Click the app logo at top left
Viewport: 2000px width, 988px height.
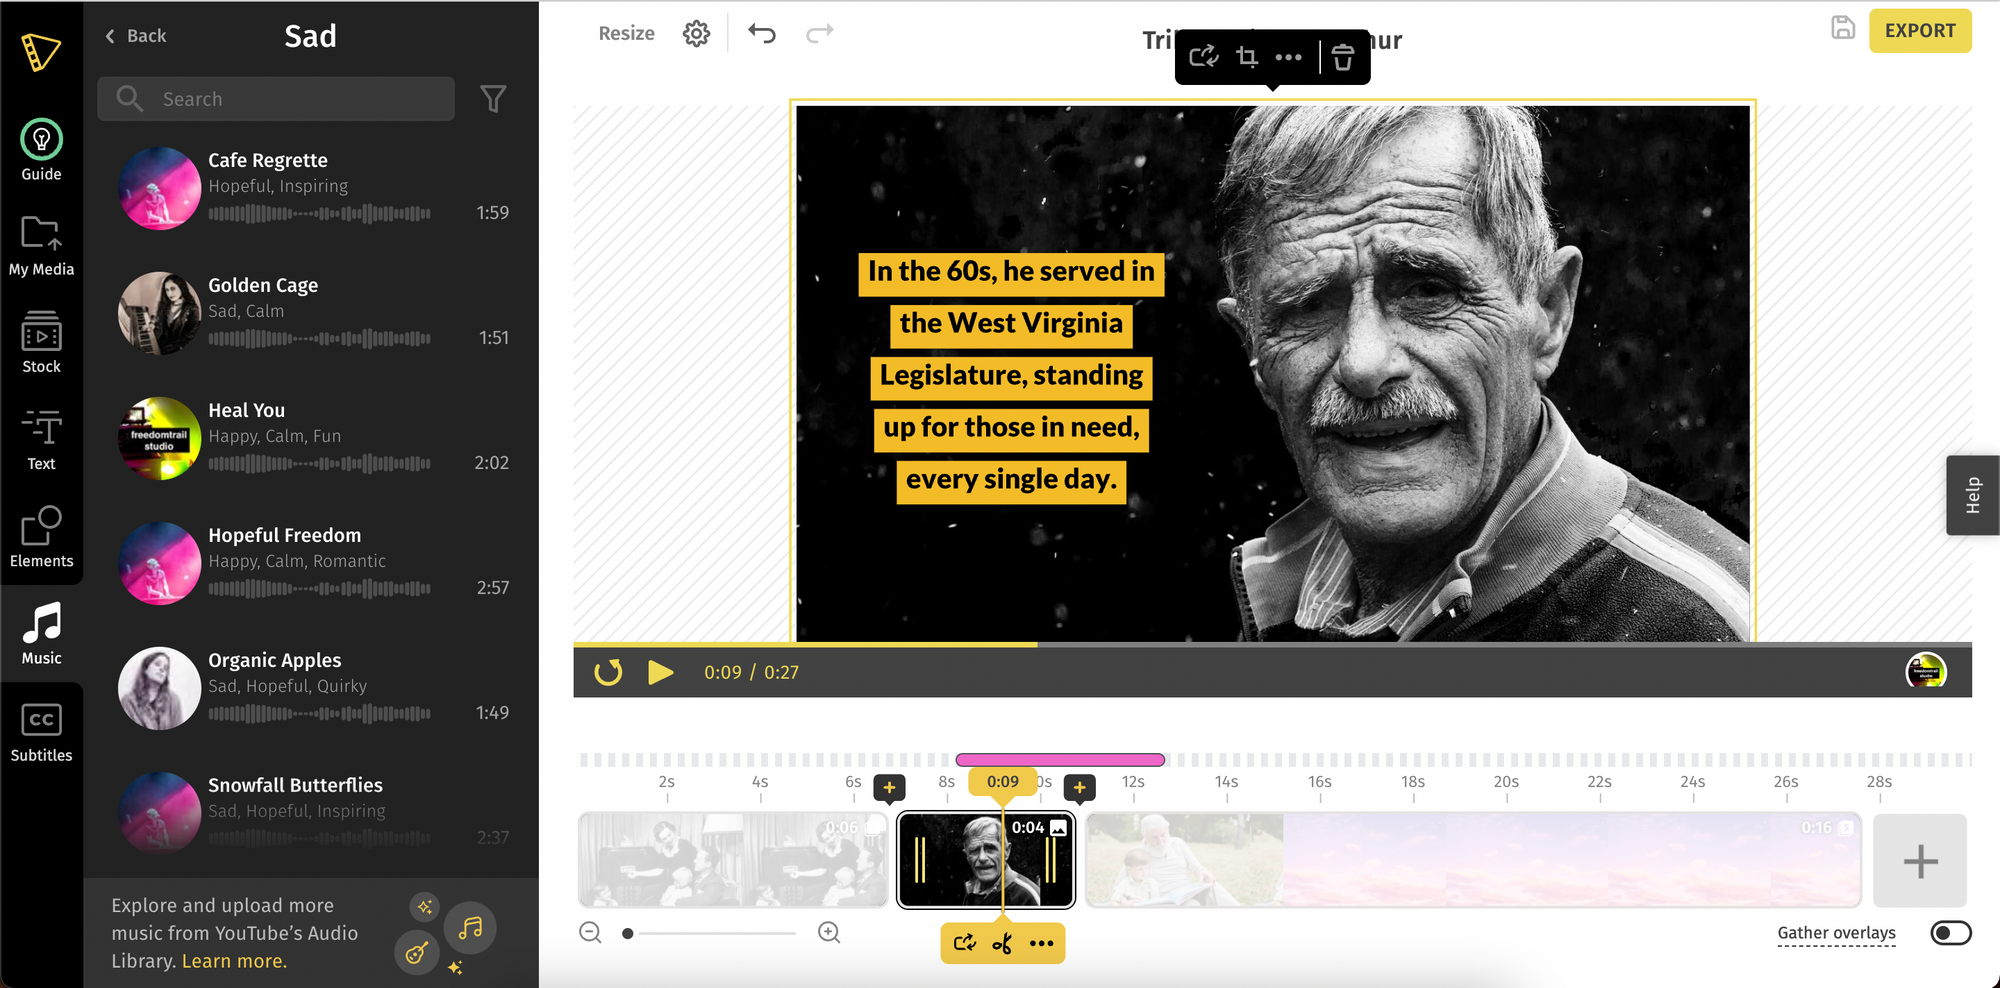click(x=41, y=52)
